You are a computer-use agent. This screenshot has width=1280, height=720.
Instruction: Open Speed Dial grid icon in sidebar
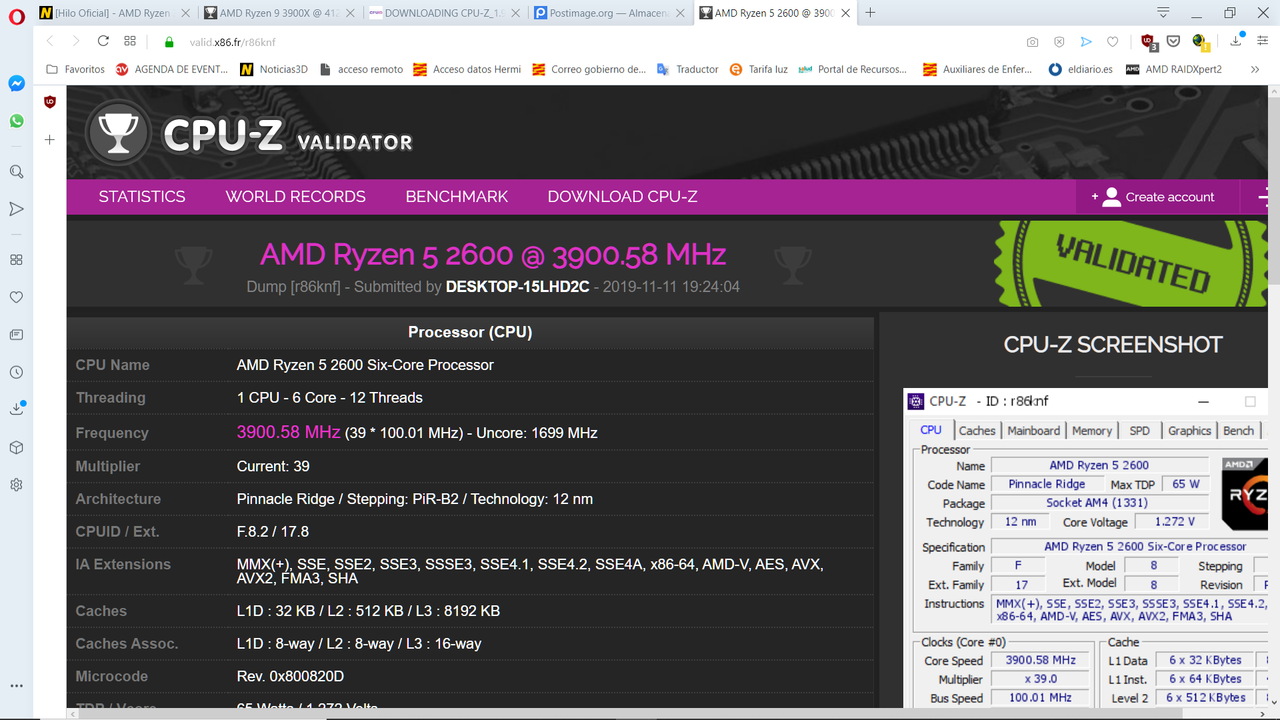[x=16, y=260]
